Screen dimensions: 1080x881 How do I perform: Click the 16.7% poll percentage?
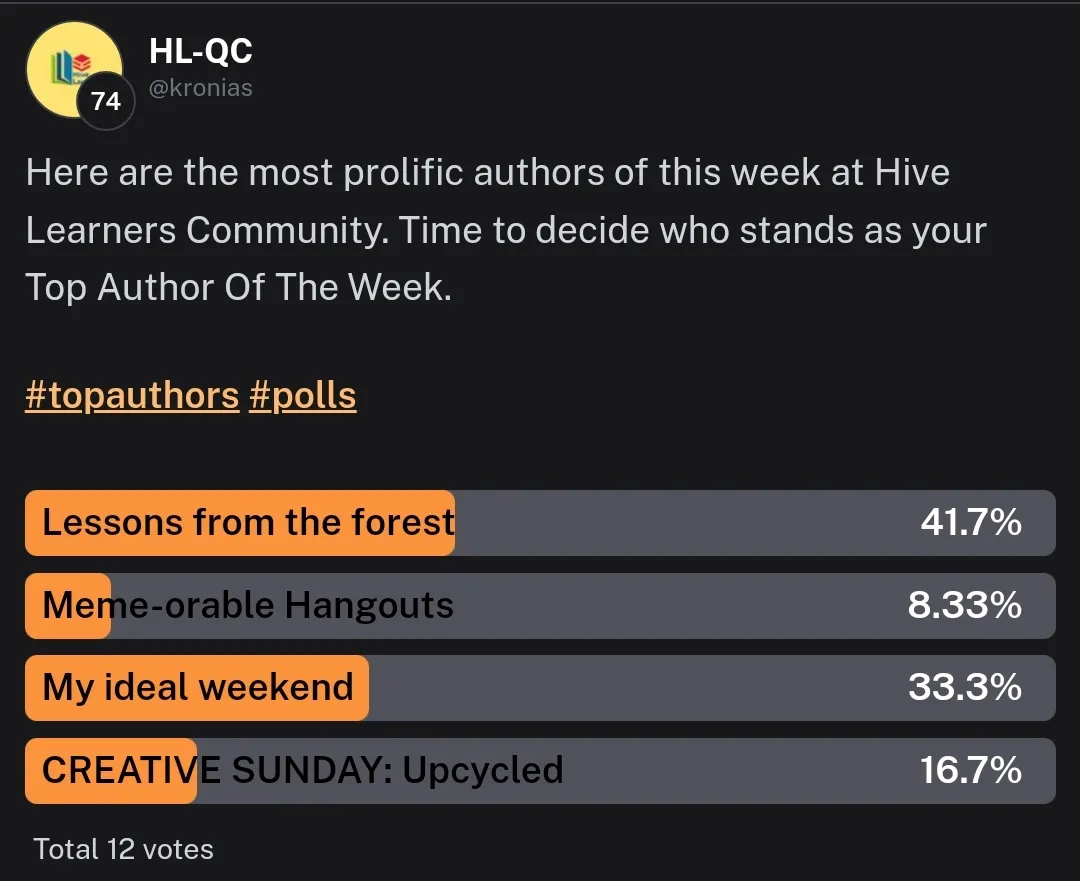[970, 771]
